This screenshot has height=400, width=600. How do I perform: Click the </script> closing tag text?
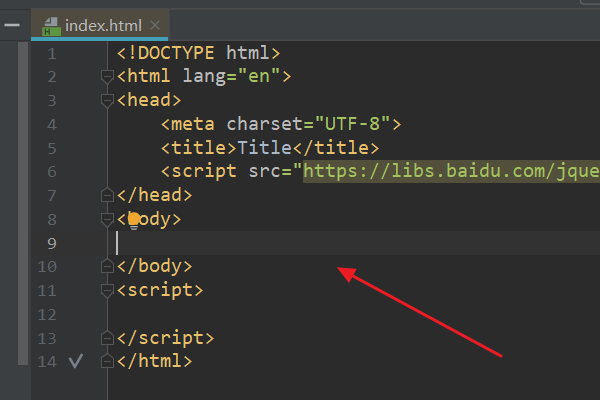click(x=165, y=338)
